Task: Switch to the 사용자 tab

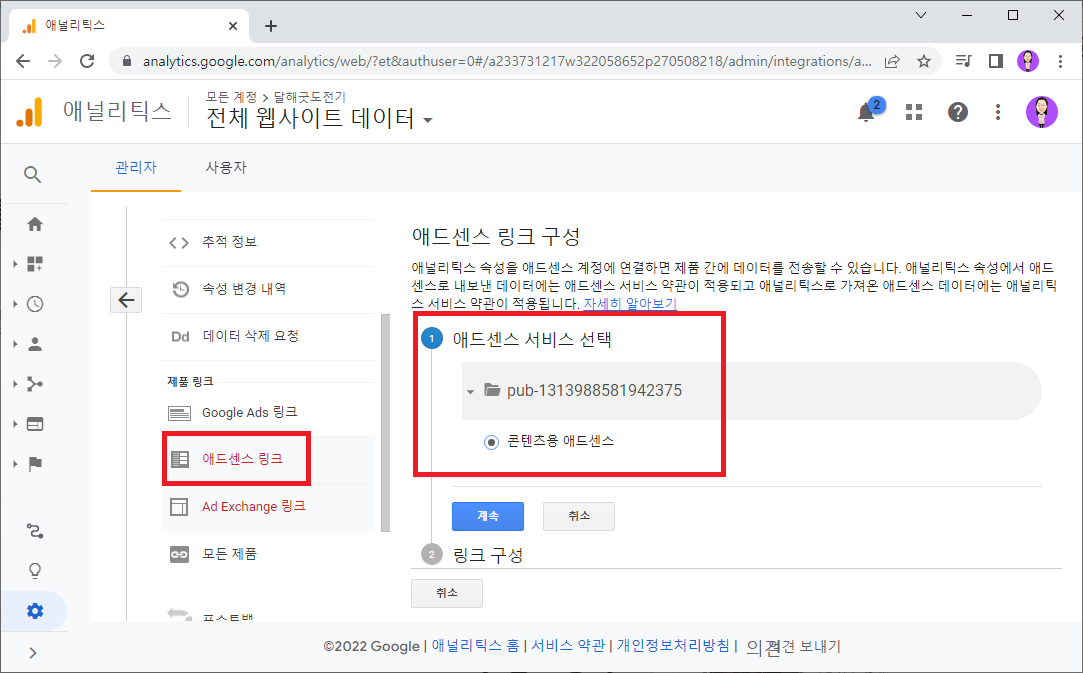Action: pyautogui.click(x=226, y=167)
